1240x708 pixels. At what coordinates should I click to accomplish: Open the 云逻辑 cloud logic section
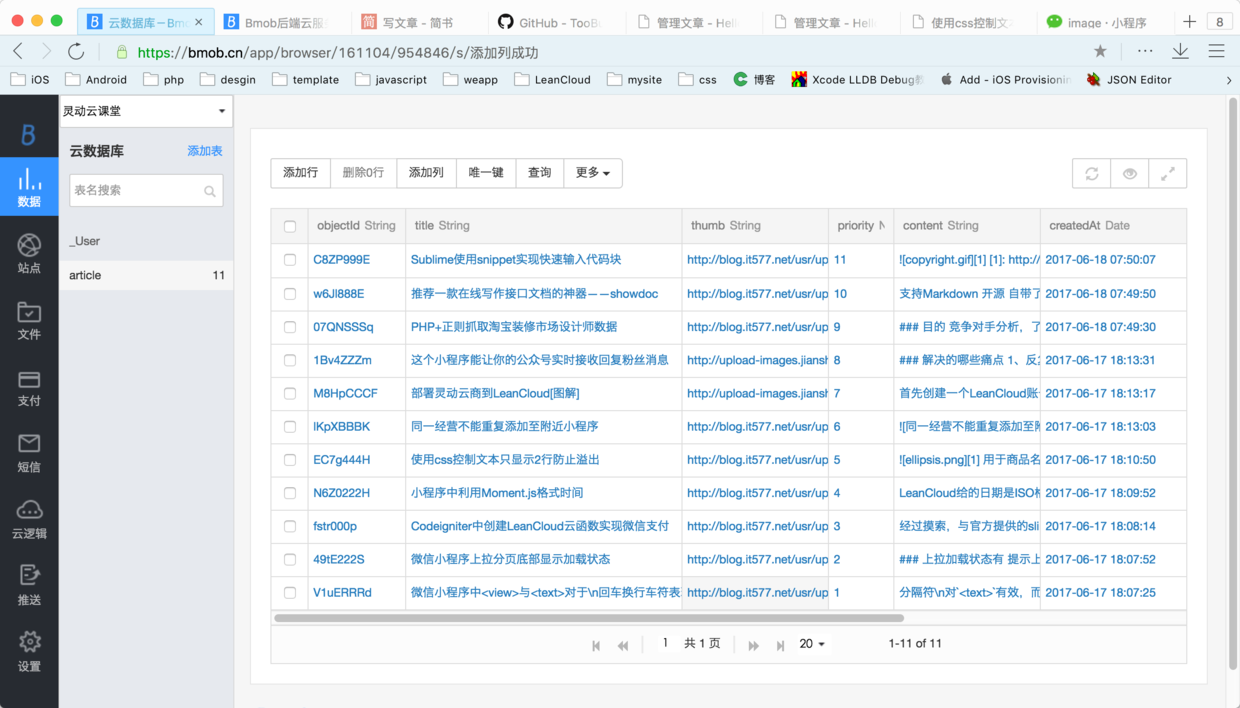tap(29, 520)
